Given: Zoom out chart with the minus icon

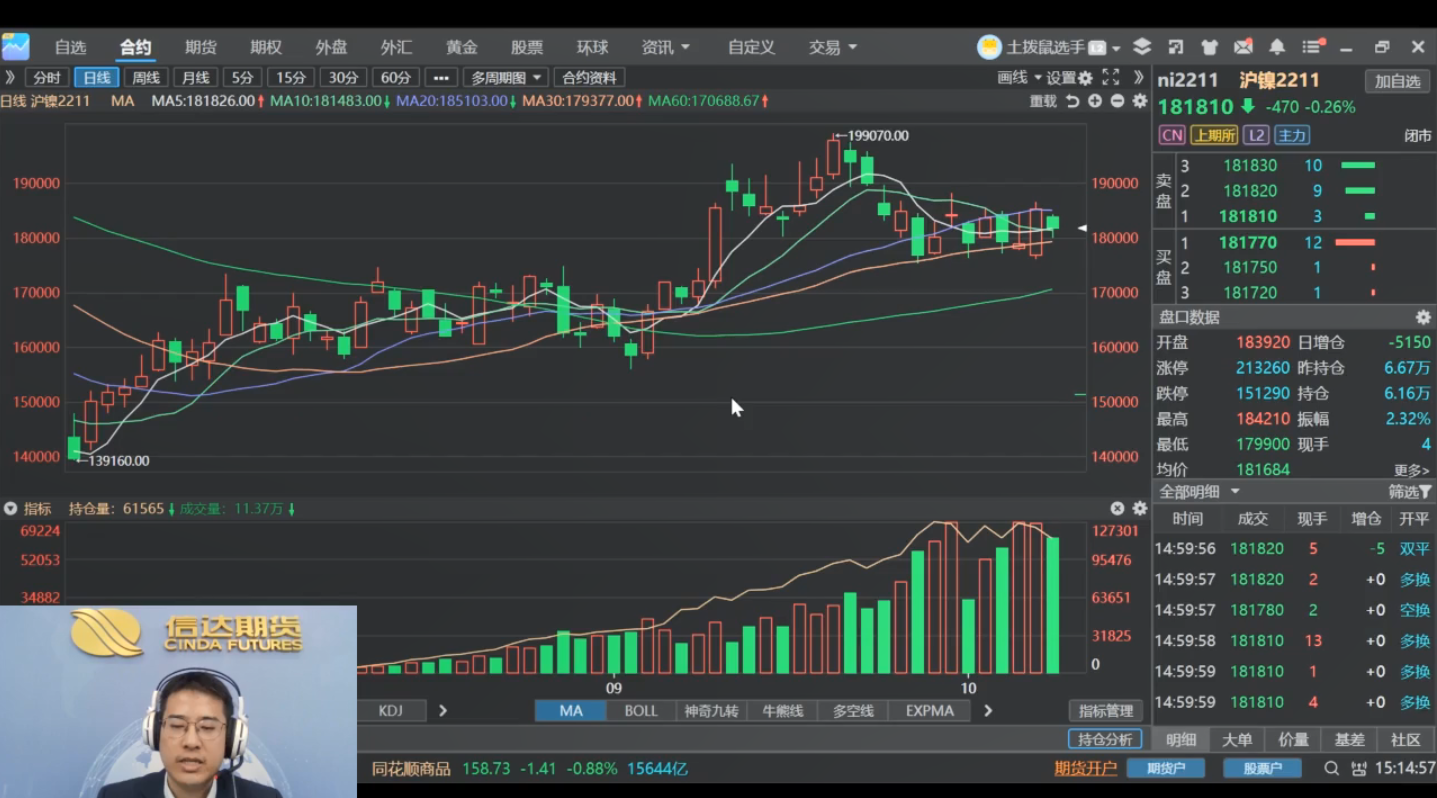Looking at the screenshot, I should pos(1117,101).
